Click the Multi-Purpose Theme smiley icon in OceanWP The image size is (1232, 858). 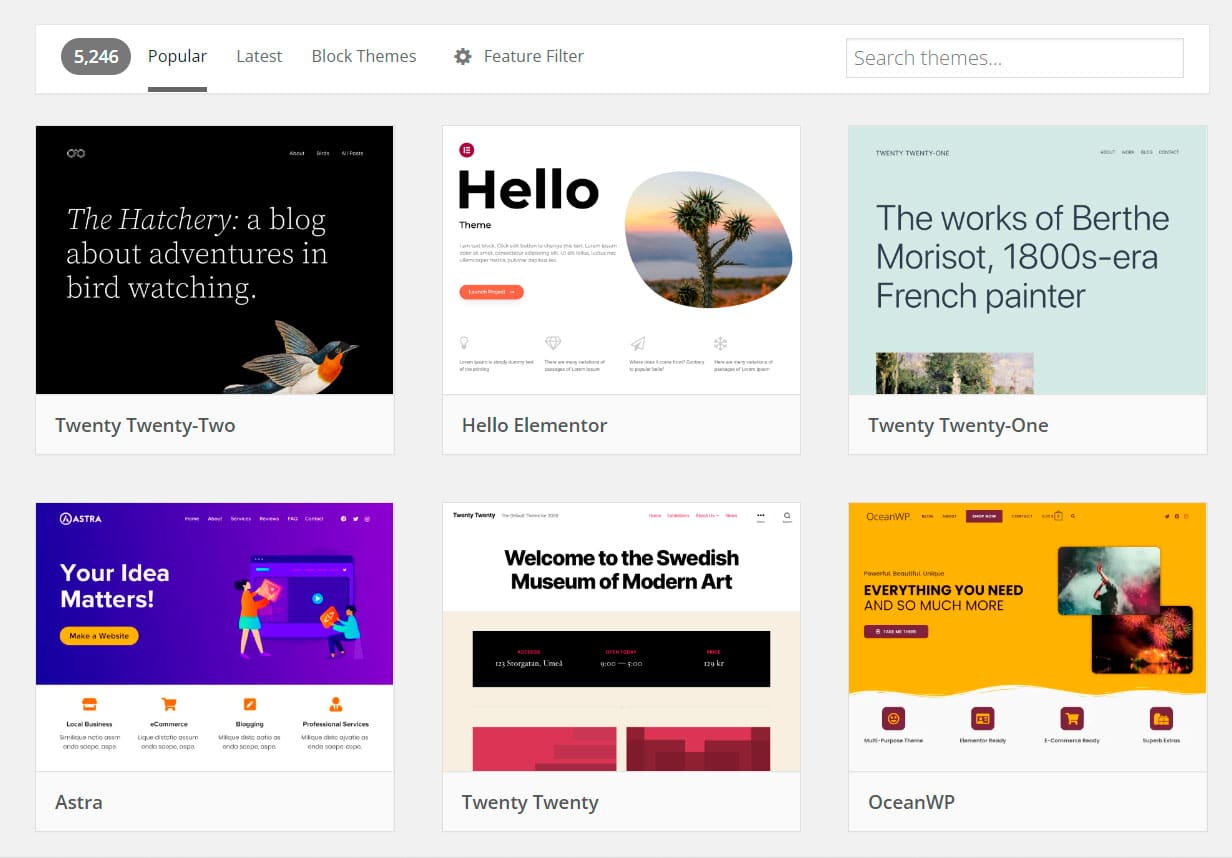pyautogui.click(x=894, y=718)
